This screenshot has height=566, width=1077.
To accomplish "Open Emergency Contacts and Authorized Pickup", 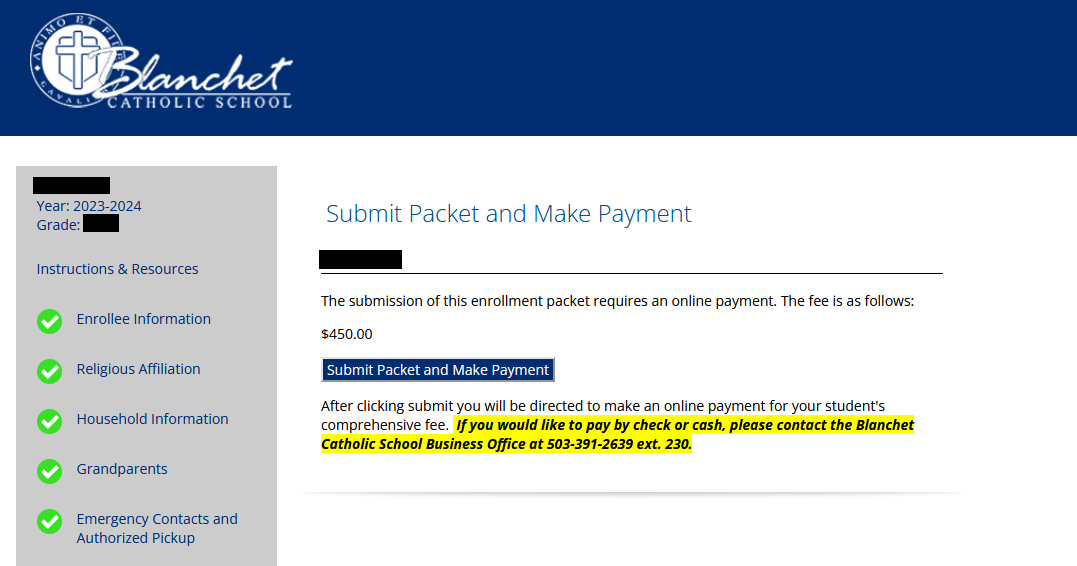I will pos(157,528).
